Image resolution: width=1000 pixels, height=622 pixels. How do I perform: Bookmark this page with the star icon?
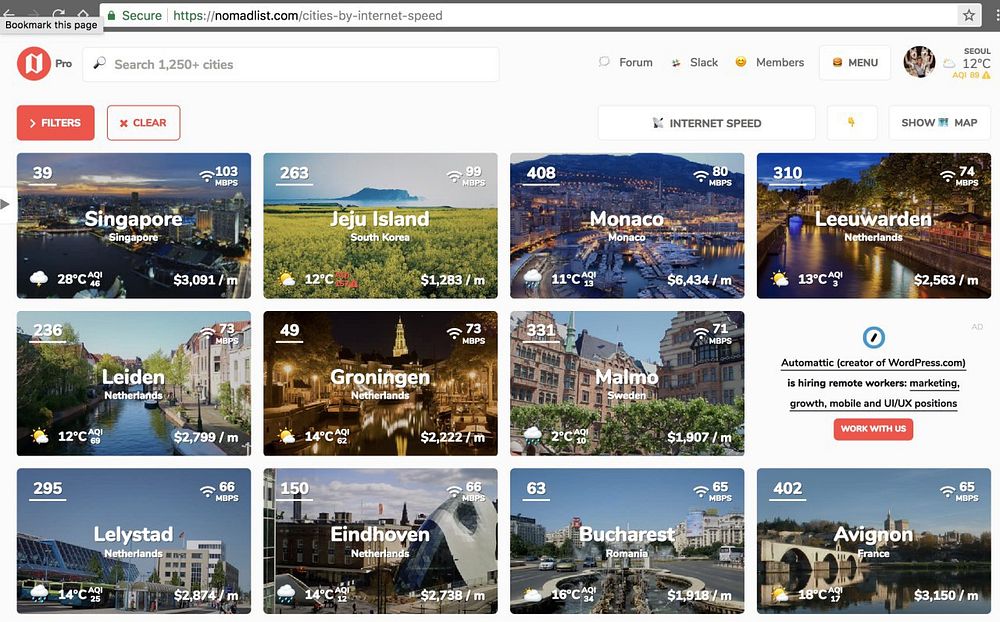click(969, 15)
